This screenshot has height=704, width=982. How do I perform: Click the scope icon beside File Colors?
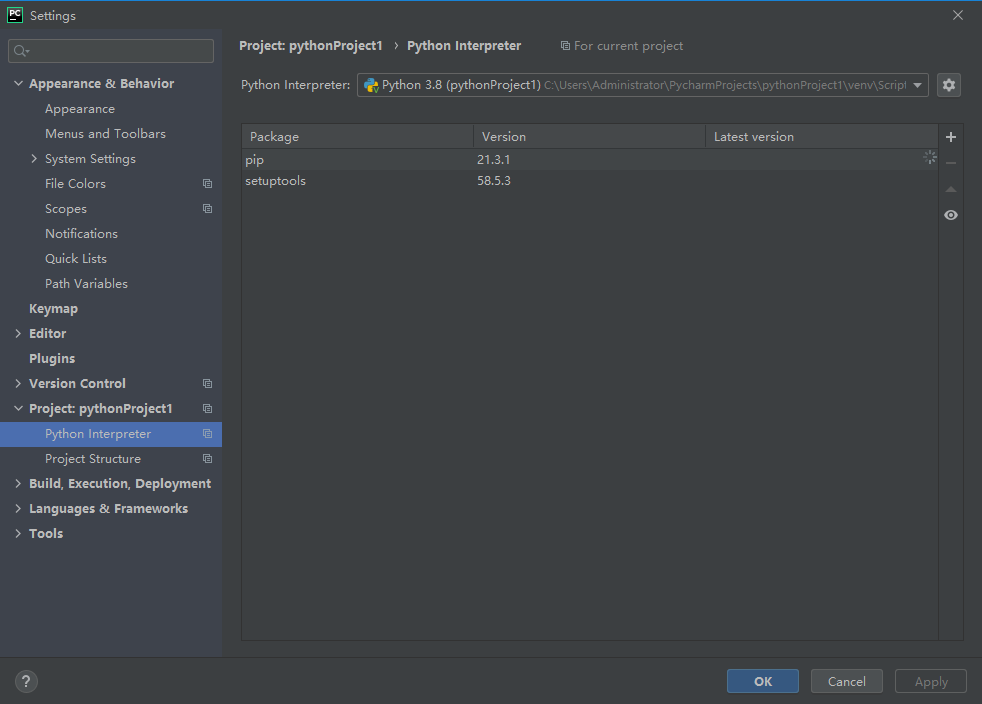[207, 183]
